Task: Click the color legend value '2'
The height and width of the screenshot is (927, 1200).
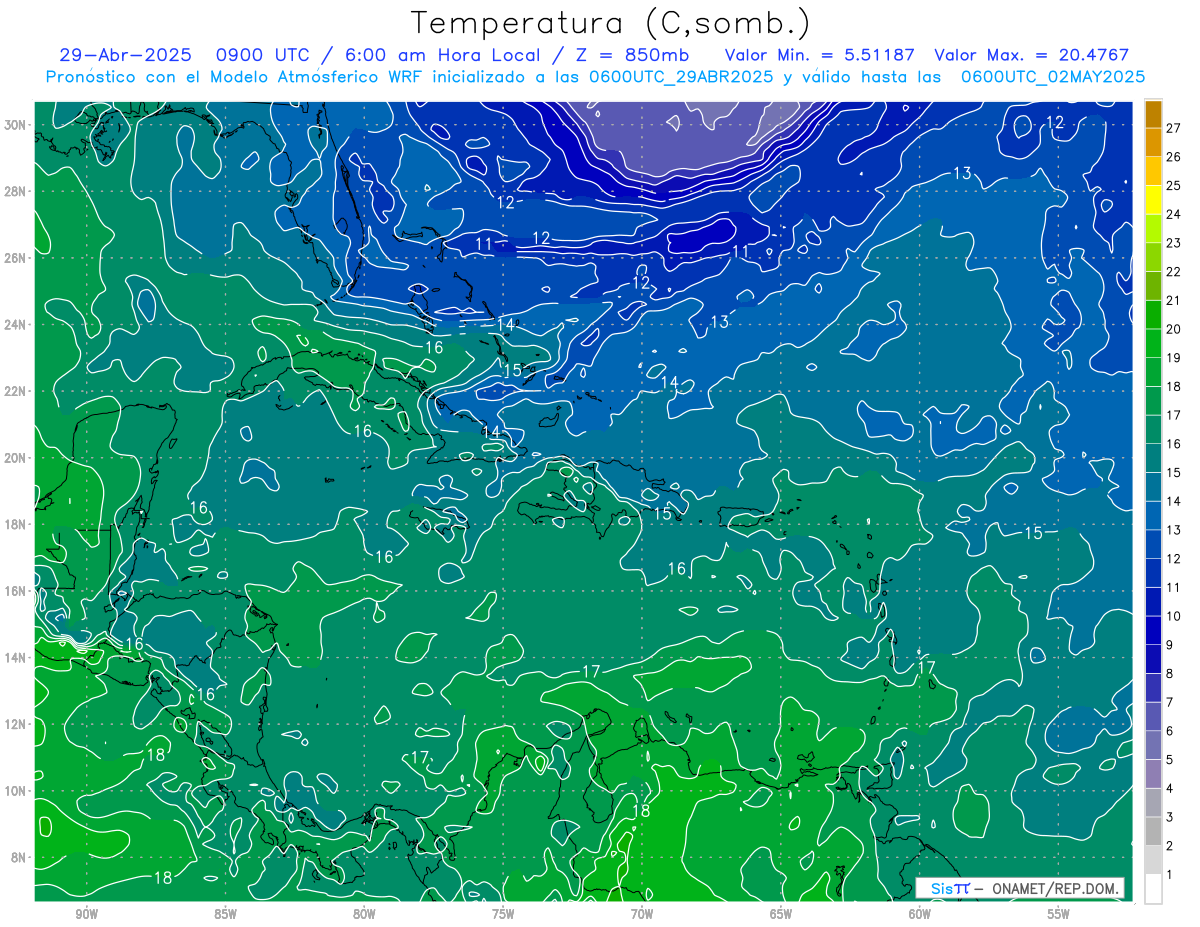Action: point(1170,846)
